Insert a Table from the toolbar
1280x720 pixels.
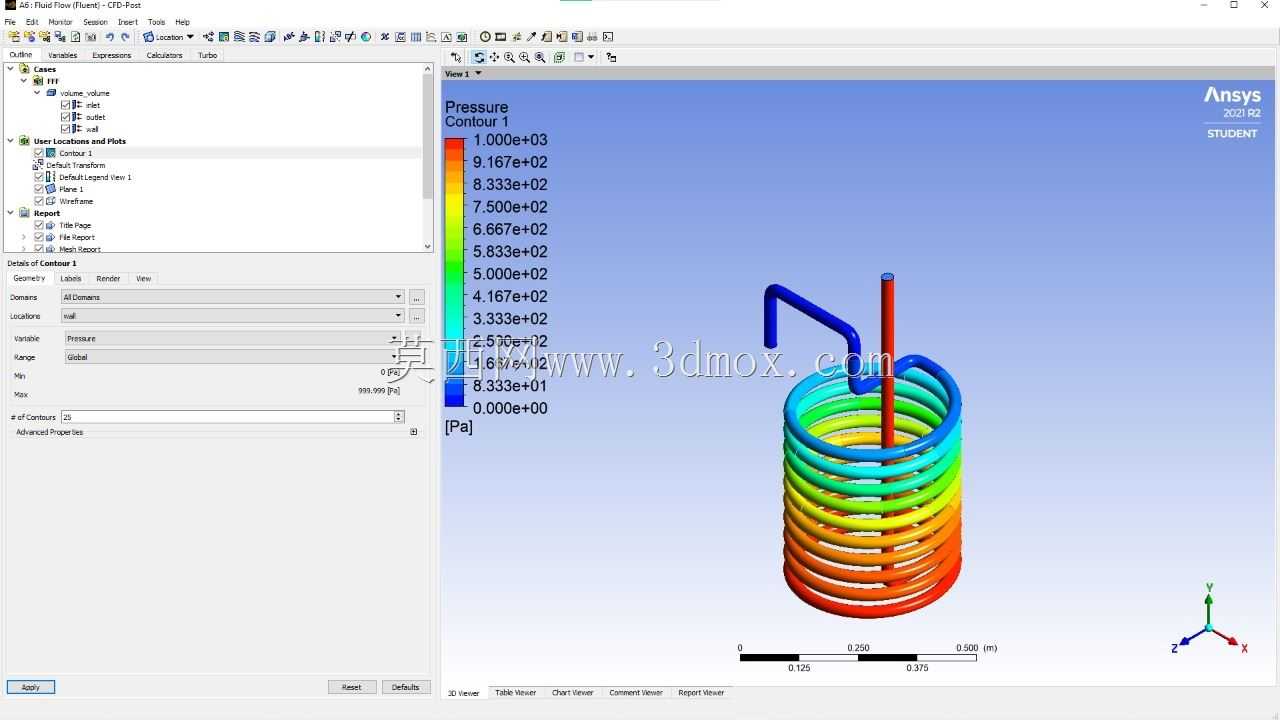click(416, 37)
